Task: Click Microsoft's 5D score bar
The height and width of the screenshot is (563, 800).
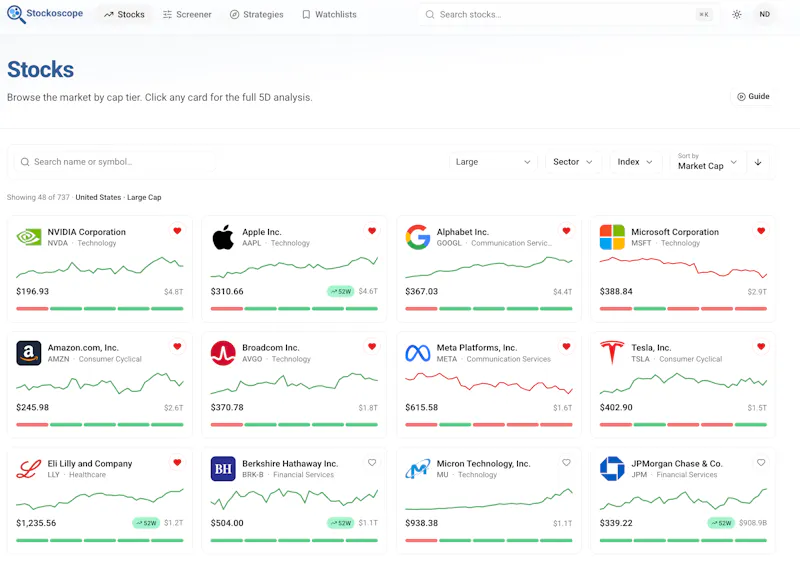Action: (683, 308)
